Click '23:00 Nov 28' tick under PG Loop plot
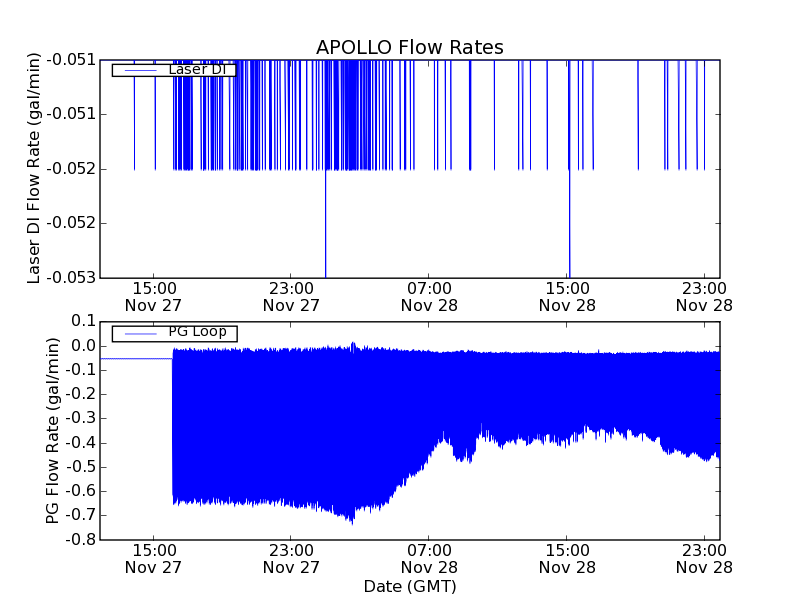Viewport: 800px width, 600px height. [704, 559]
